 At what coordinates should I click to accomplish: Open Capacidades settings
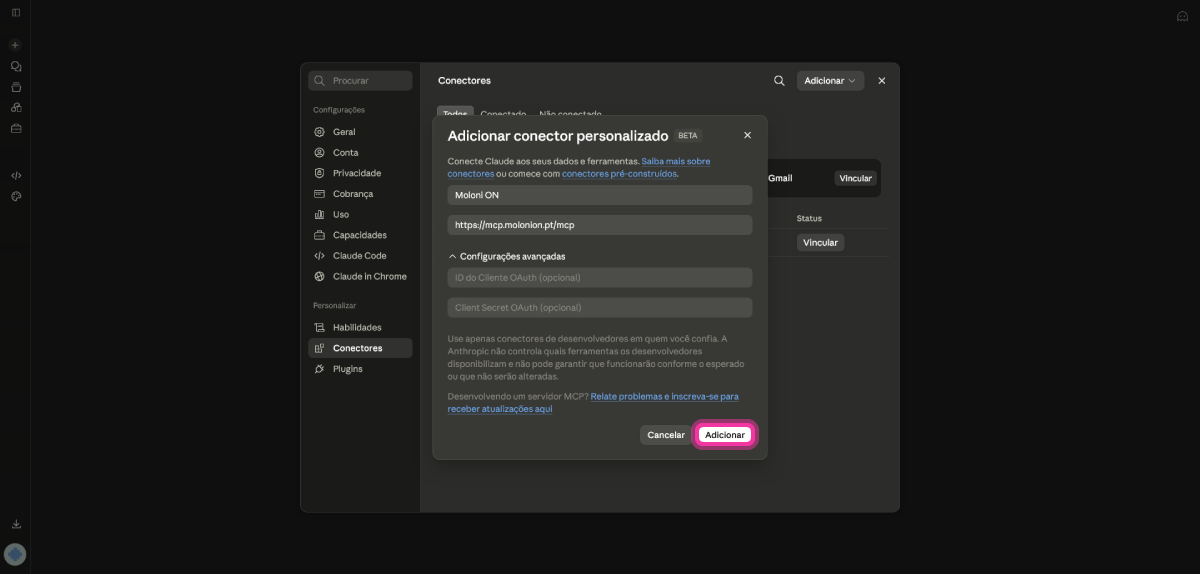pyautogui.click(x=360, y=235)
